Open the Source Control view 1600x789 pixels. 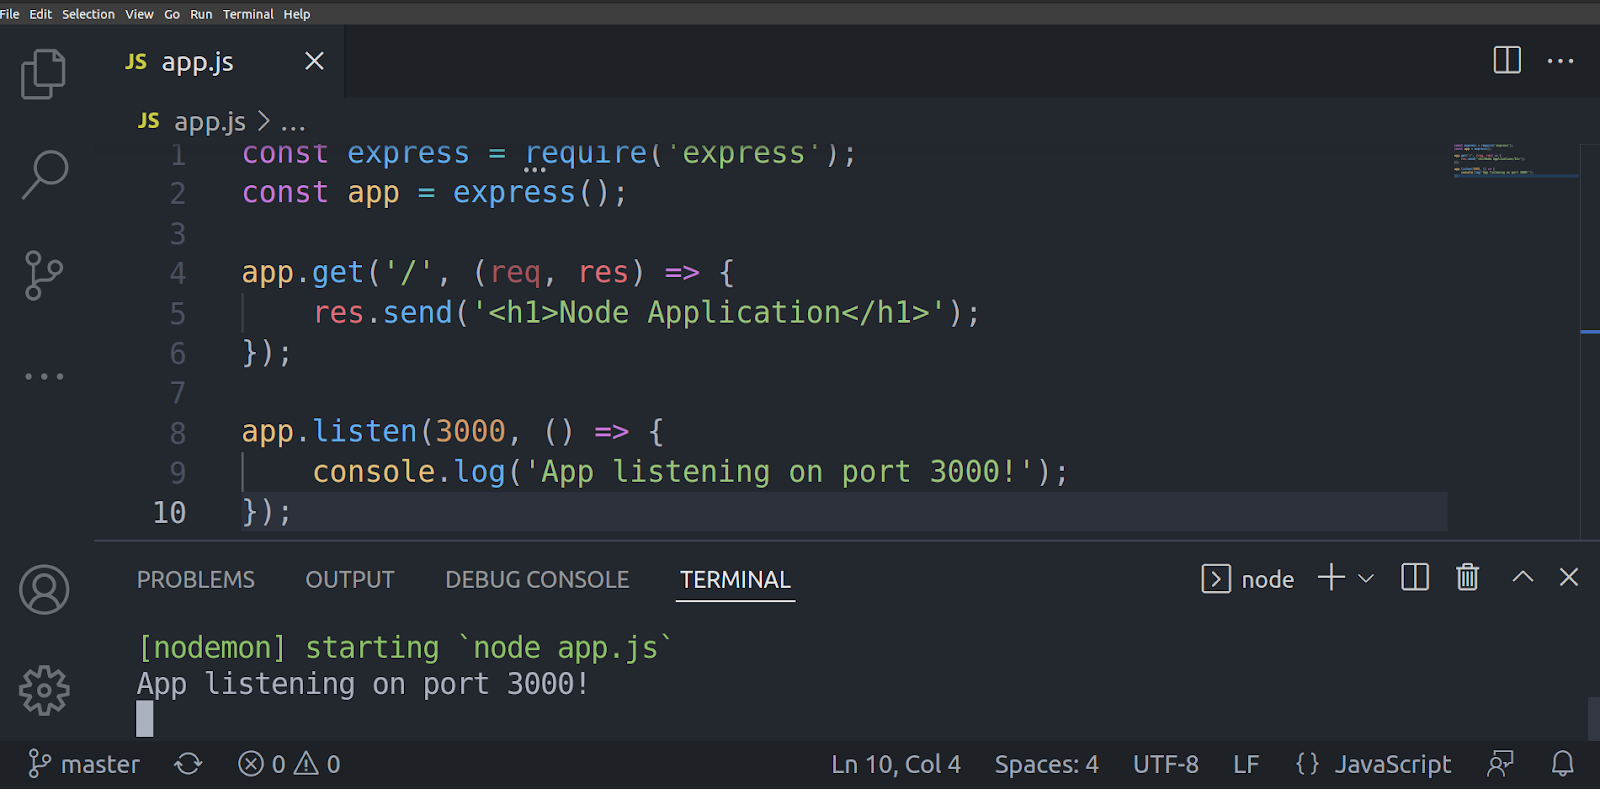coord(43,275)
